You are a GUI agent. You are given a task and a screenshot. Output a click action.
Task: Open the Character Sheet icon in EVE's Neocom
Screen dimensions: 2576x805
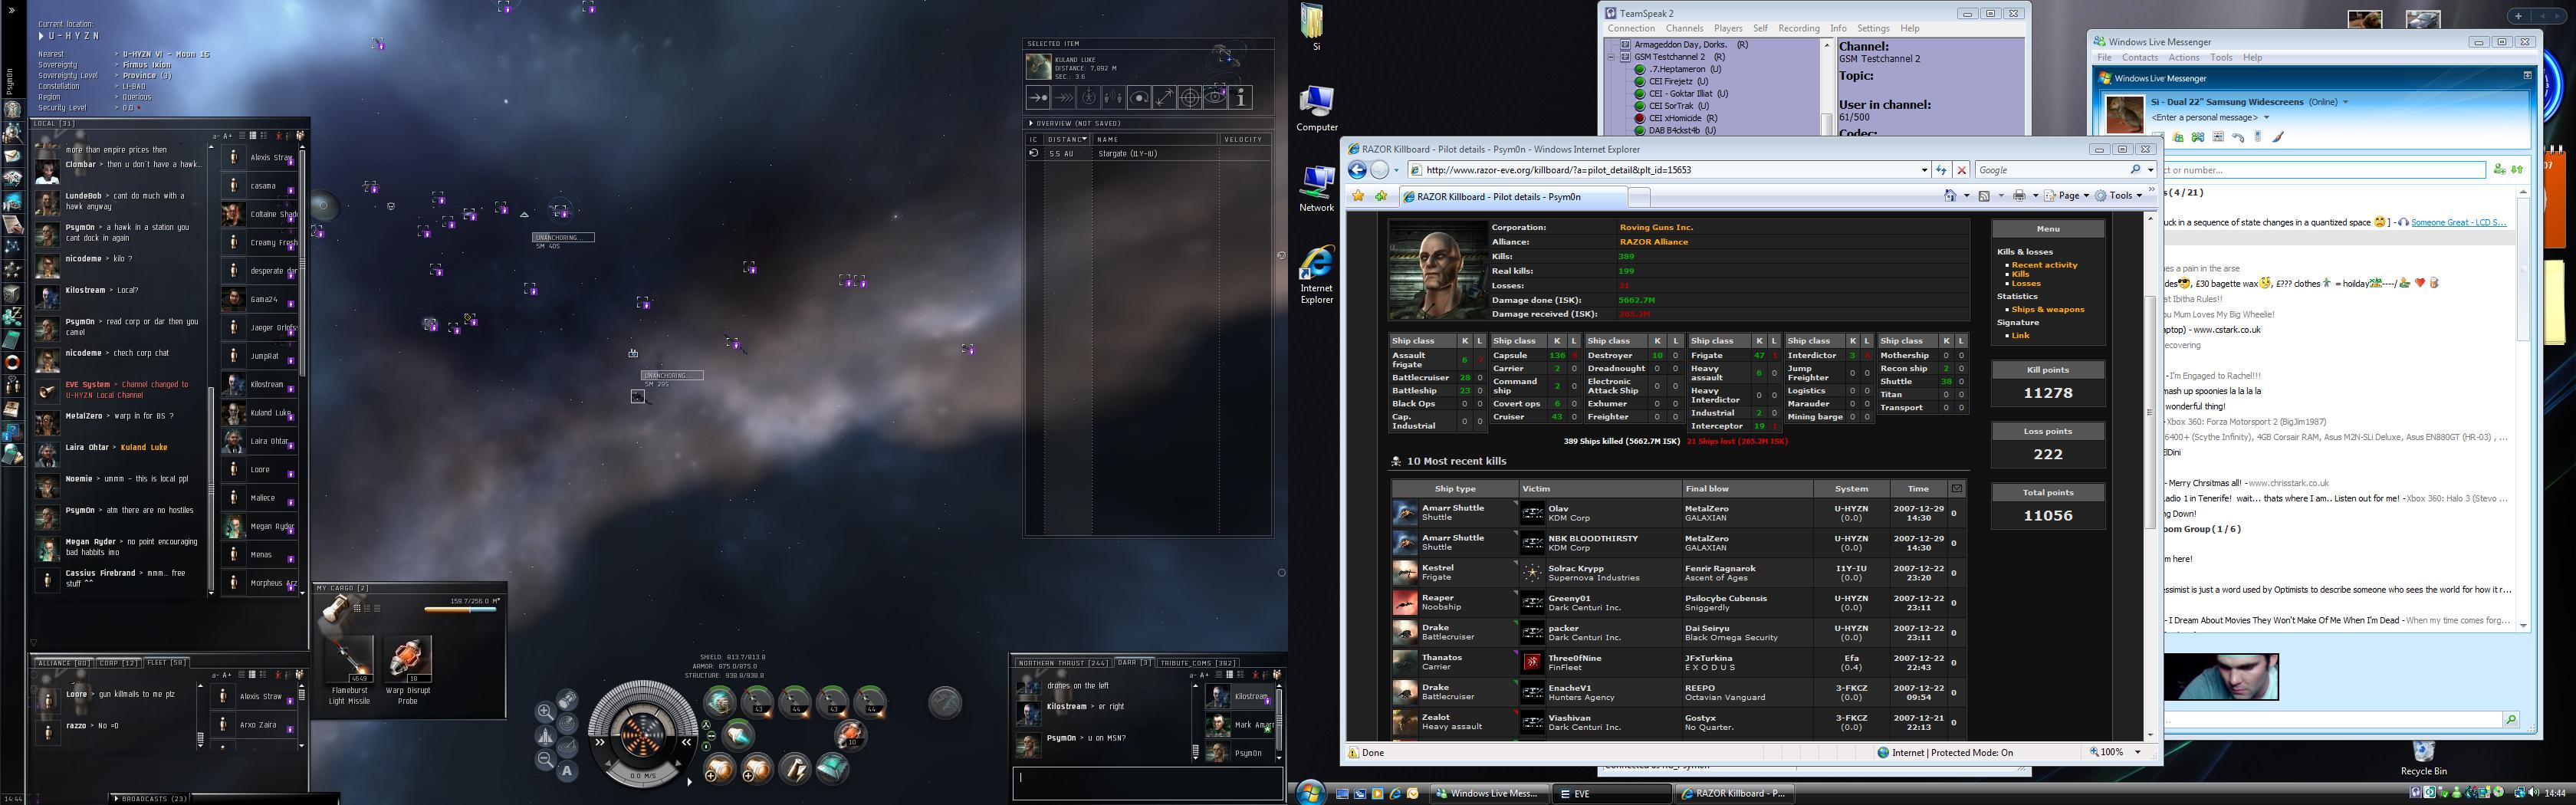(13, 109)
